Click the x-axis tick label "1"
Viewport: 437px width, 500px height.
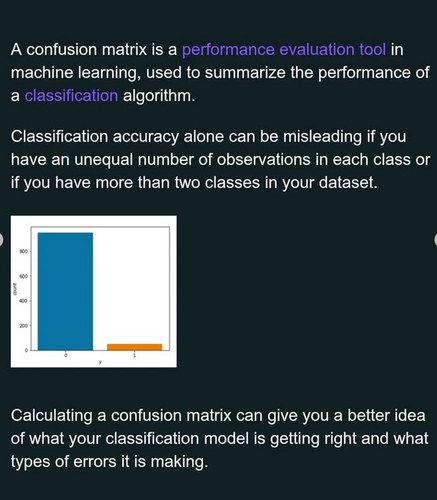pos(135,355)
